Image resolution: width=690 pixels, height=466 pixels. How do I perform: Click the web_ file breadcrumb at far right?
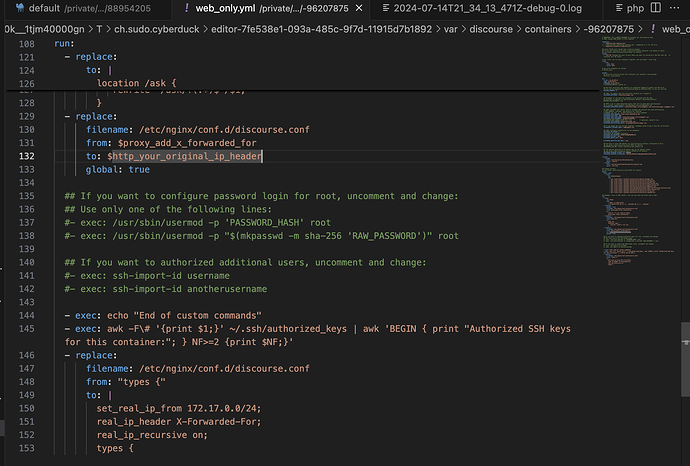point(670,29)
